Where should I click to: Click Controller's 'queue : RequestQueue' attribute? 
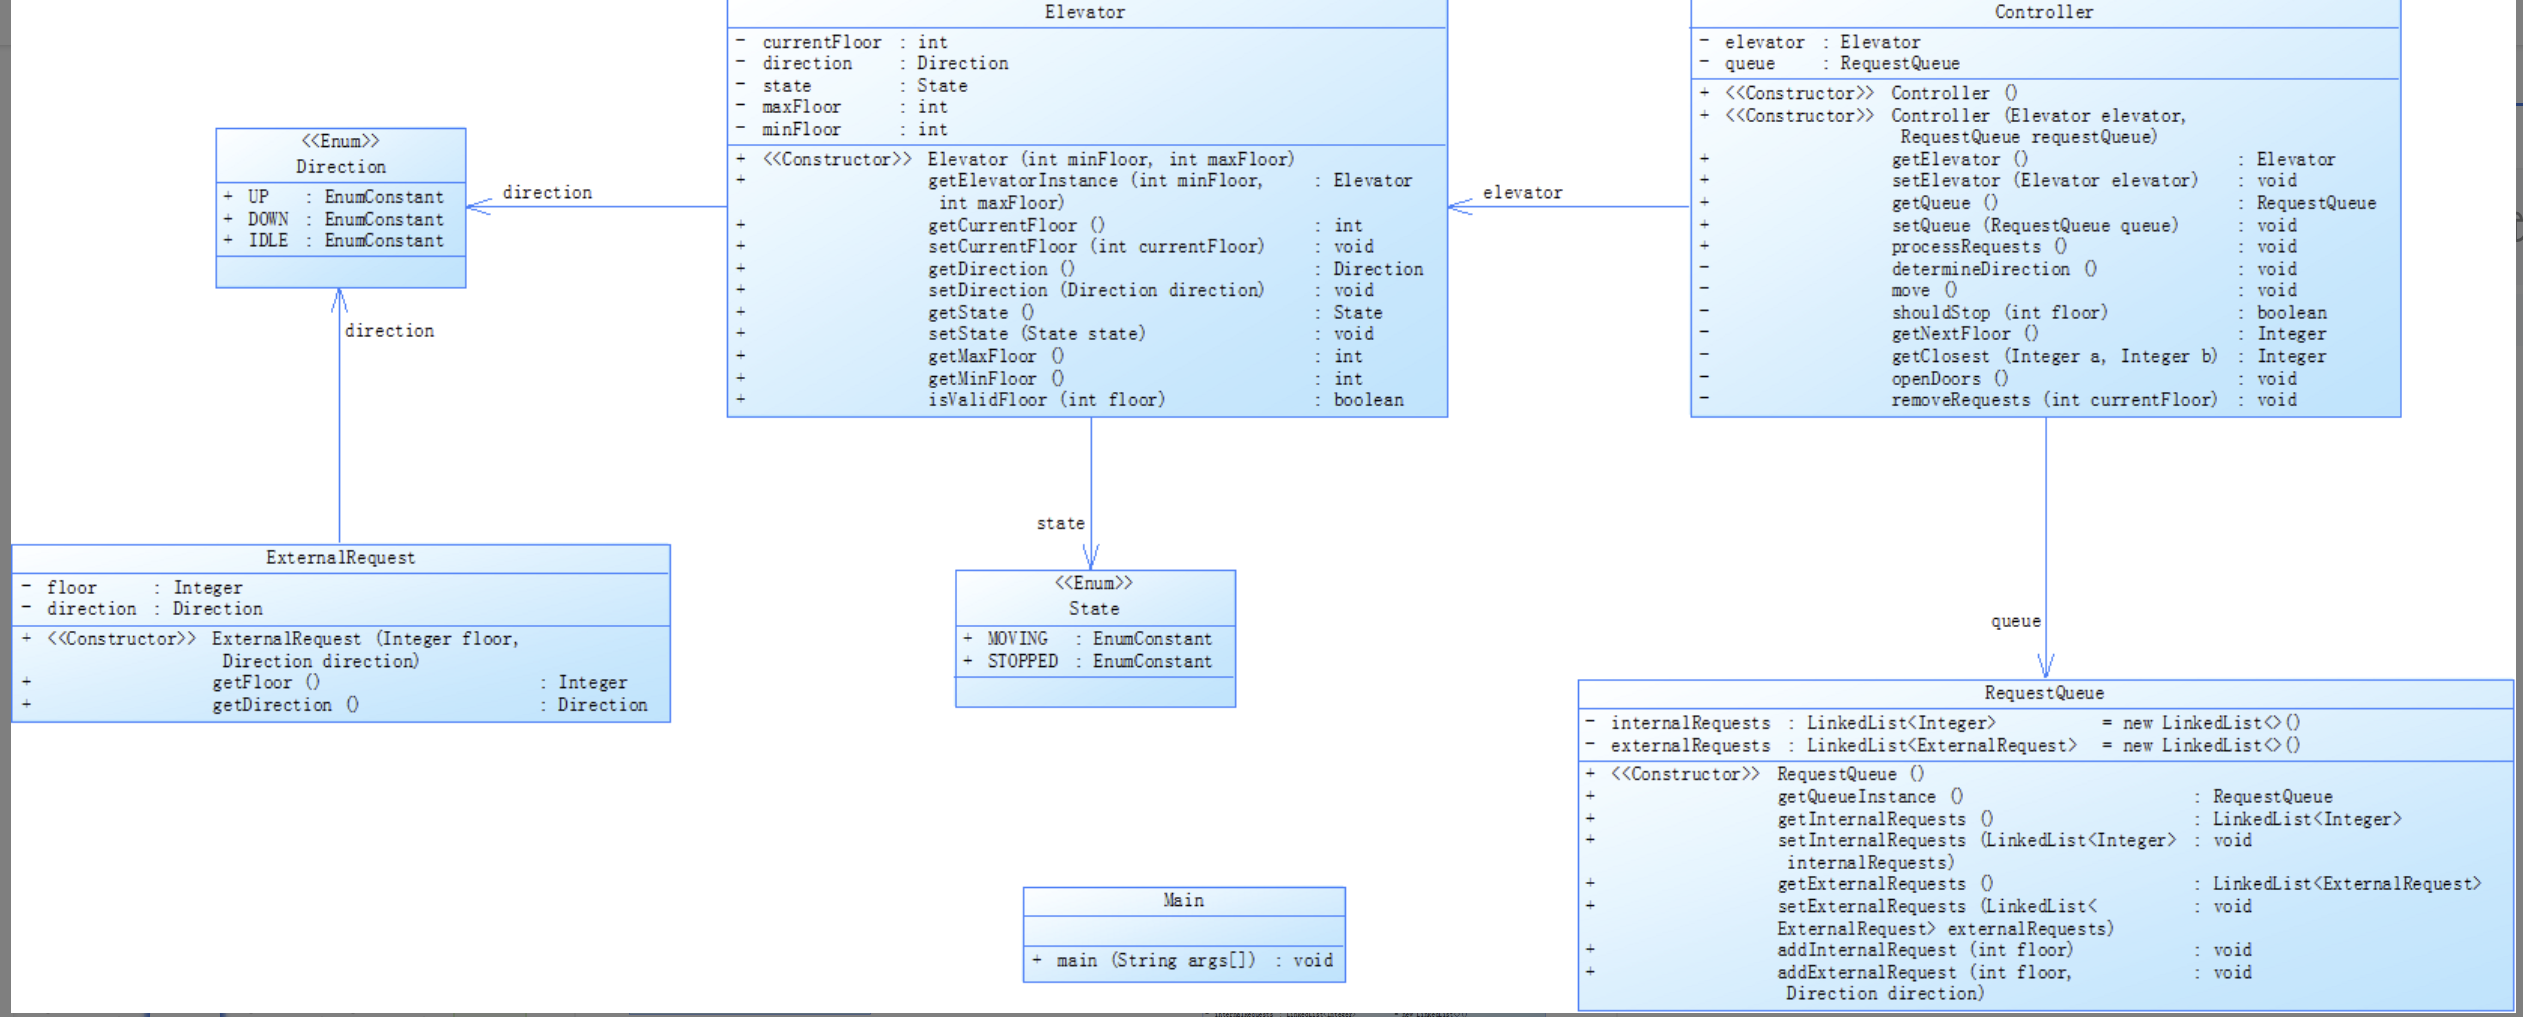[x=1830, y=63]
